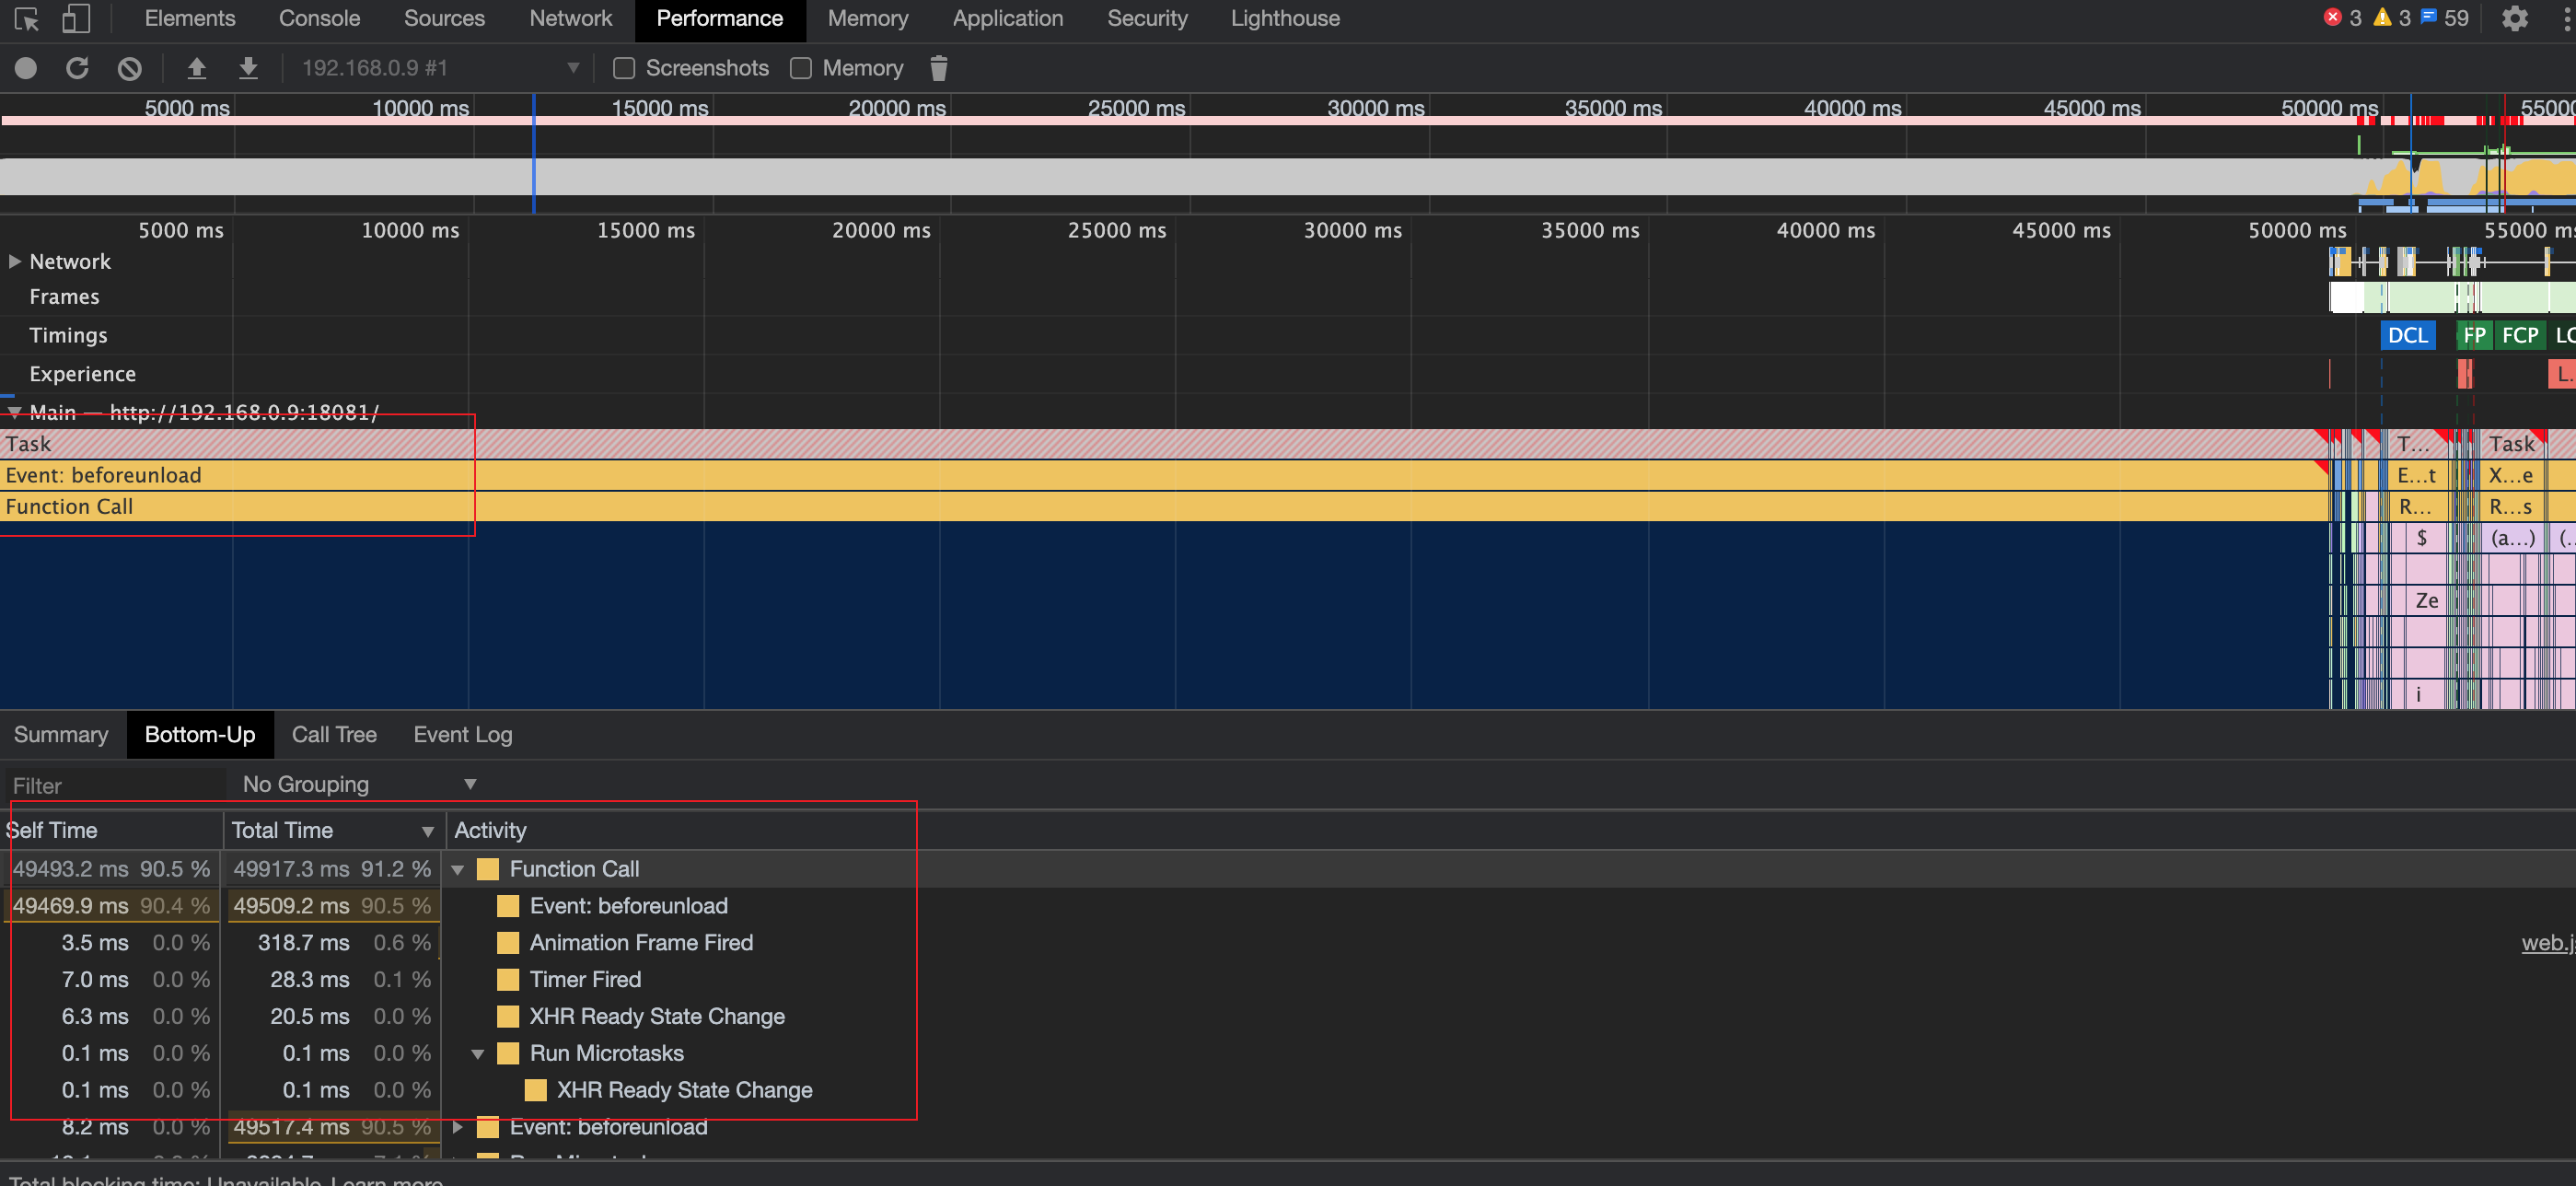Start recording with the record button
The image size is (2576, 1186).
coord(26,68)
